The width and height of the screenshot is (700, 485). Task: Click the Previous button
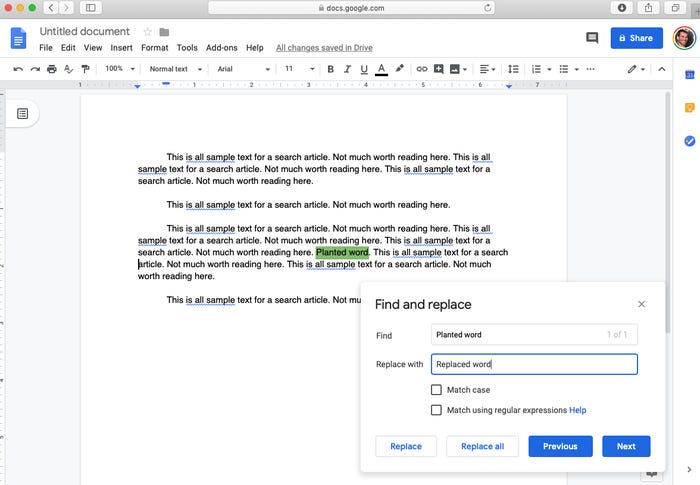coord(560,446)
